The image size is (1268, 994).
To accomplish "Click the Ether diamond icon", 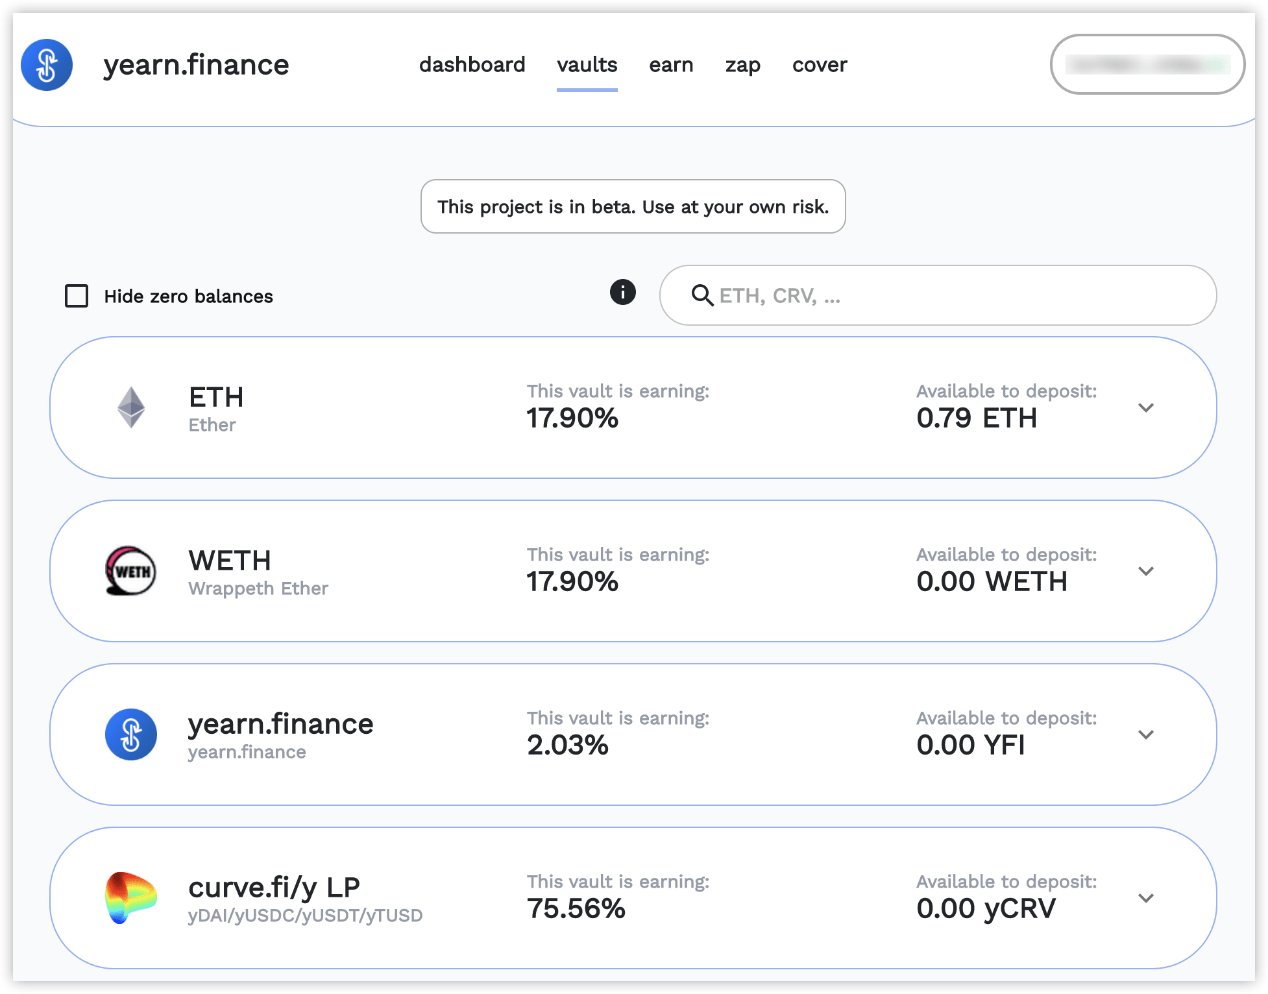I will (x=131, y=408).
